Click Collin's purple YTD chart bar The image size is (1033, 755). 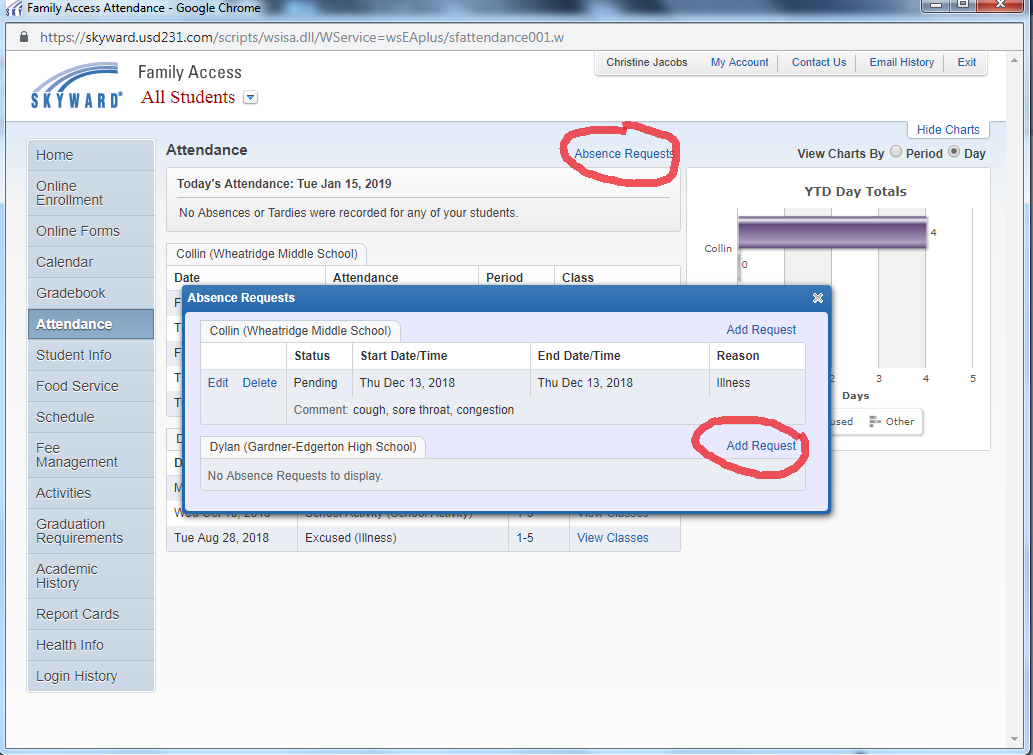tap(833, 233)
